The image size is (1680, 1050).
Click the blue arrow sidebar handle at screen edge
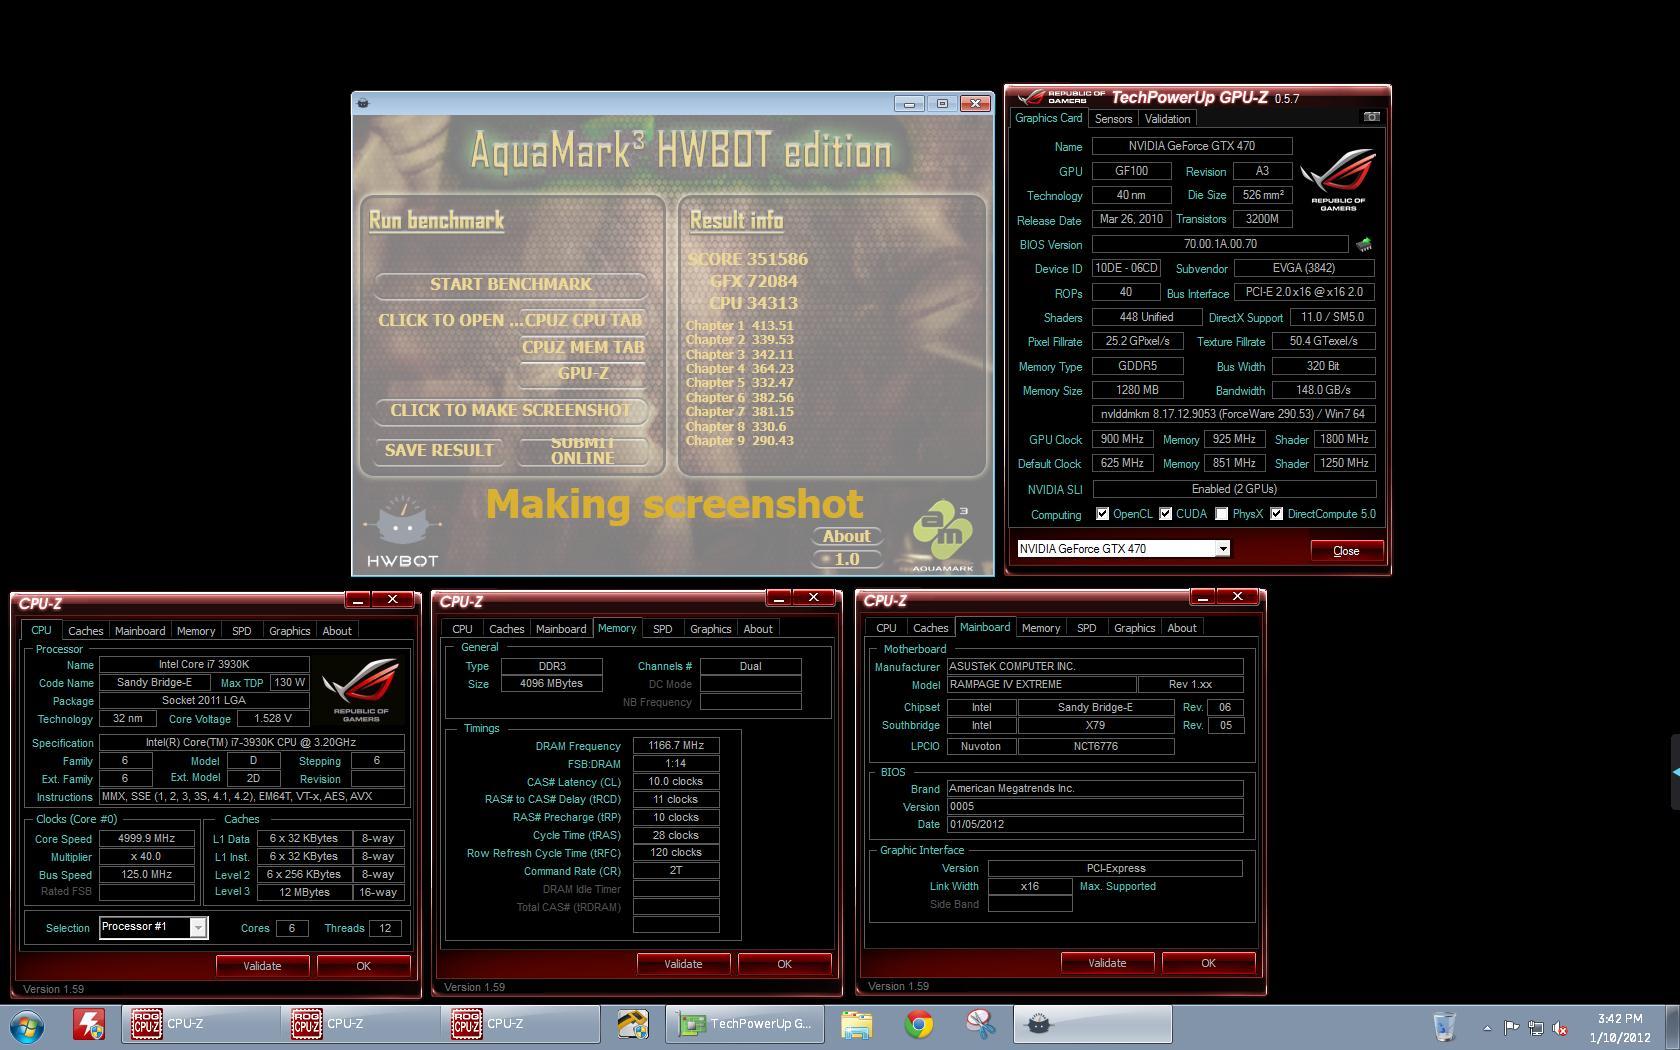(x=1675, y=772)
